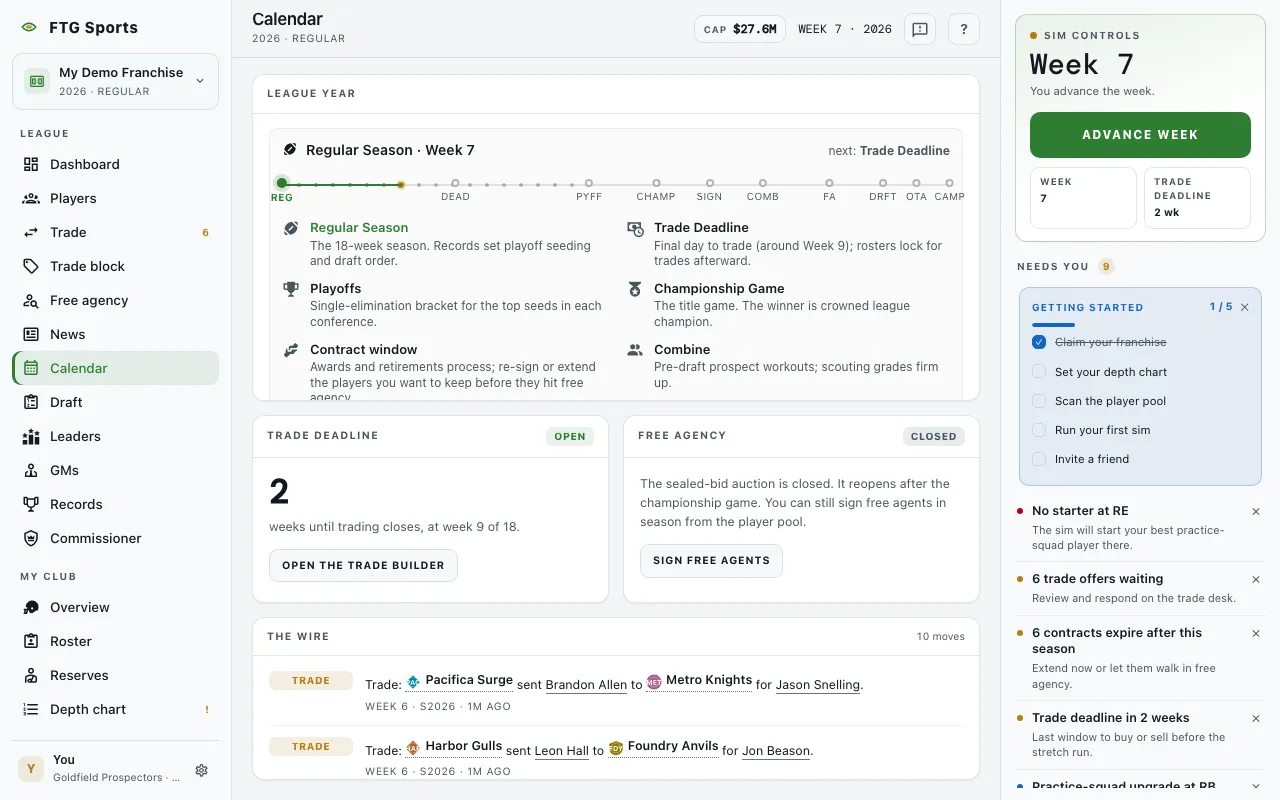1280x800 pixels.
Task: Check the Set your depth chart item
Action: 1039,372
